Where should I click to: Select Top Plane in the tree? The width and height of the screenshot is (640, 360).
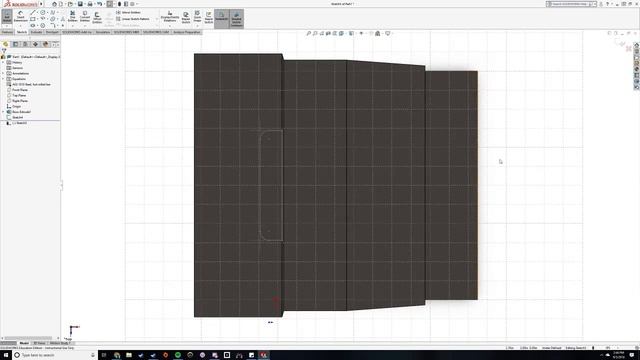[16, 96]
